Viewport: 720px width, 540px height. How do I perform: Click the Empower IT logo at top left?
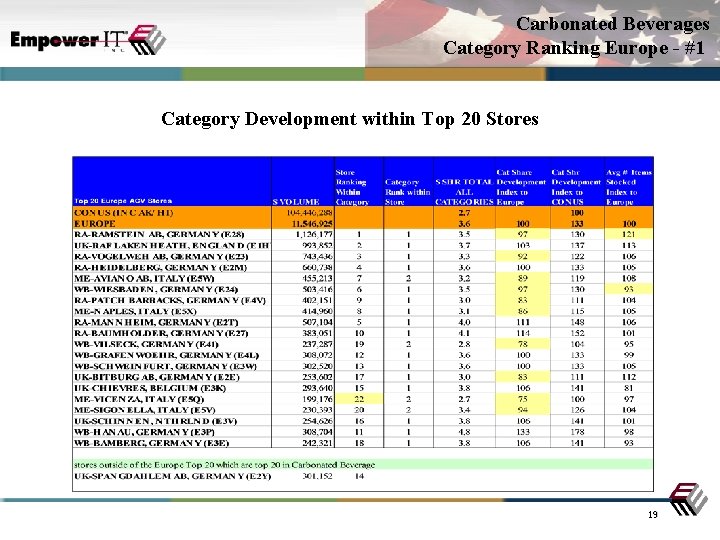88,40
